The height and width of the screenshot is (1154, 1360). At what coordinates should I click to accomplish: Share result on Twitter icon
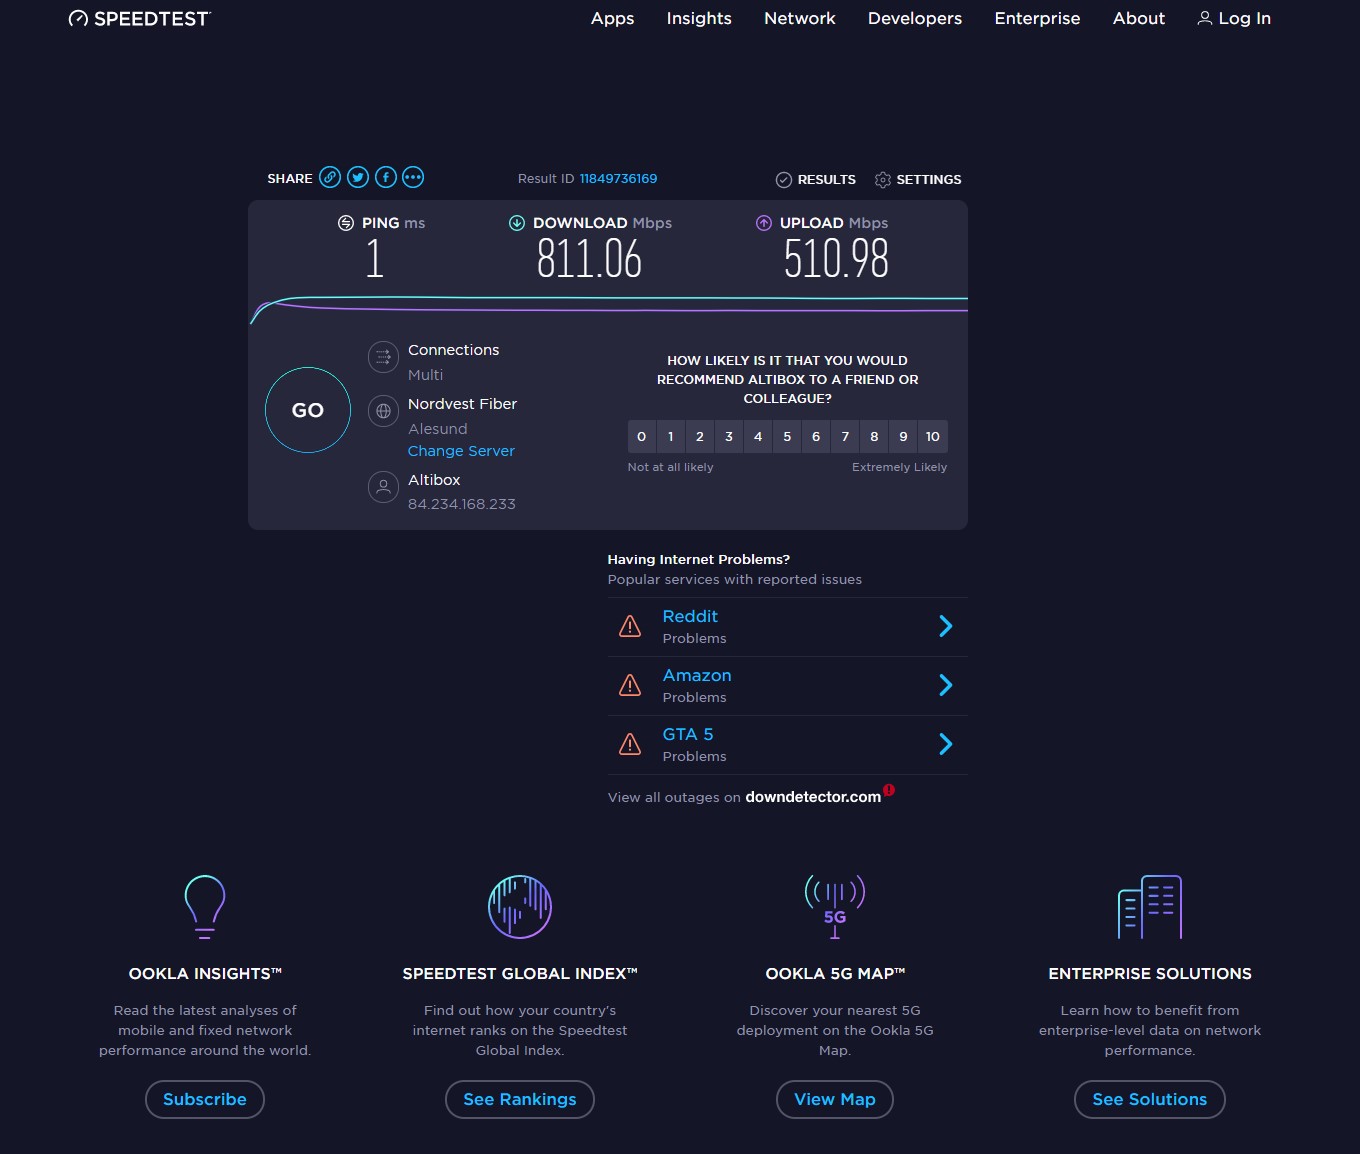(358, 178)
